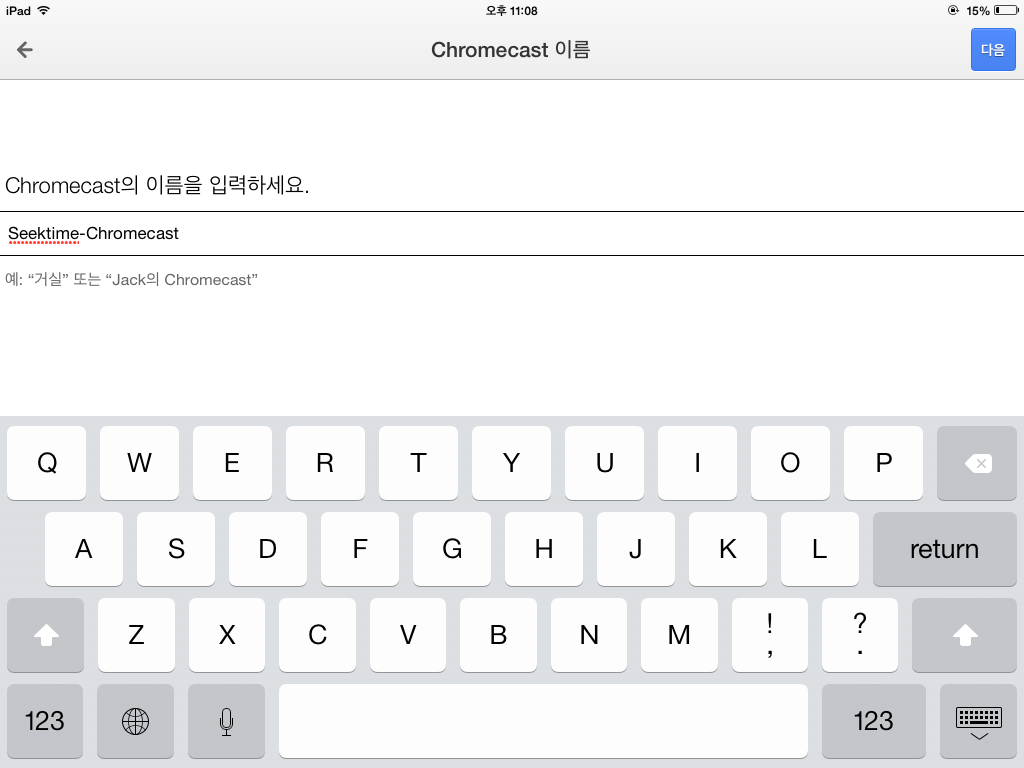
Task: Focus the Seektime-Chromecast name field
Action: click(512, 233)
